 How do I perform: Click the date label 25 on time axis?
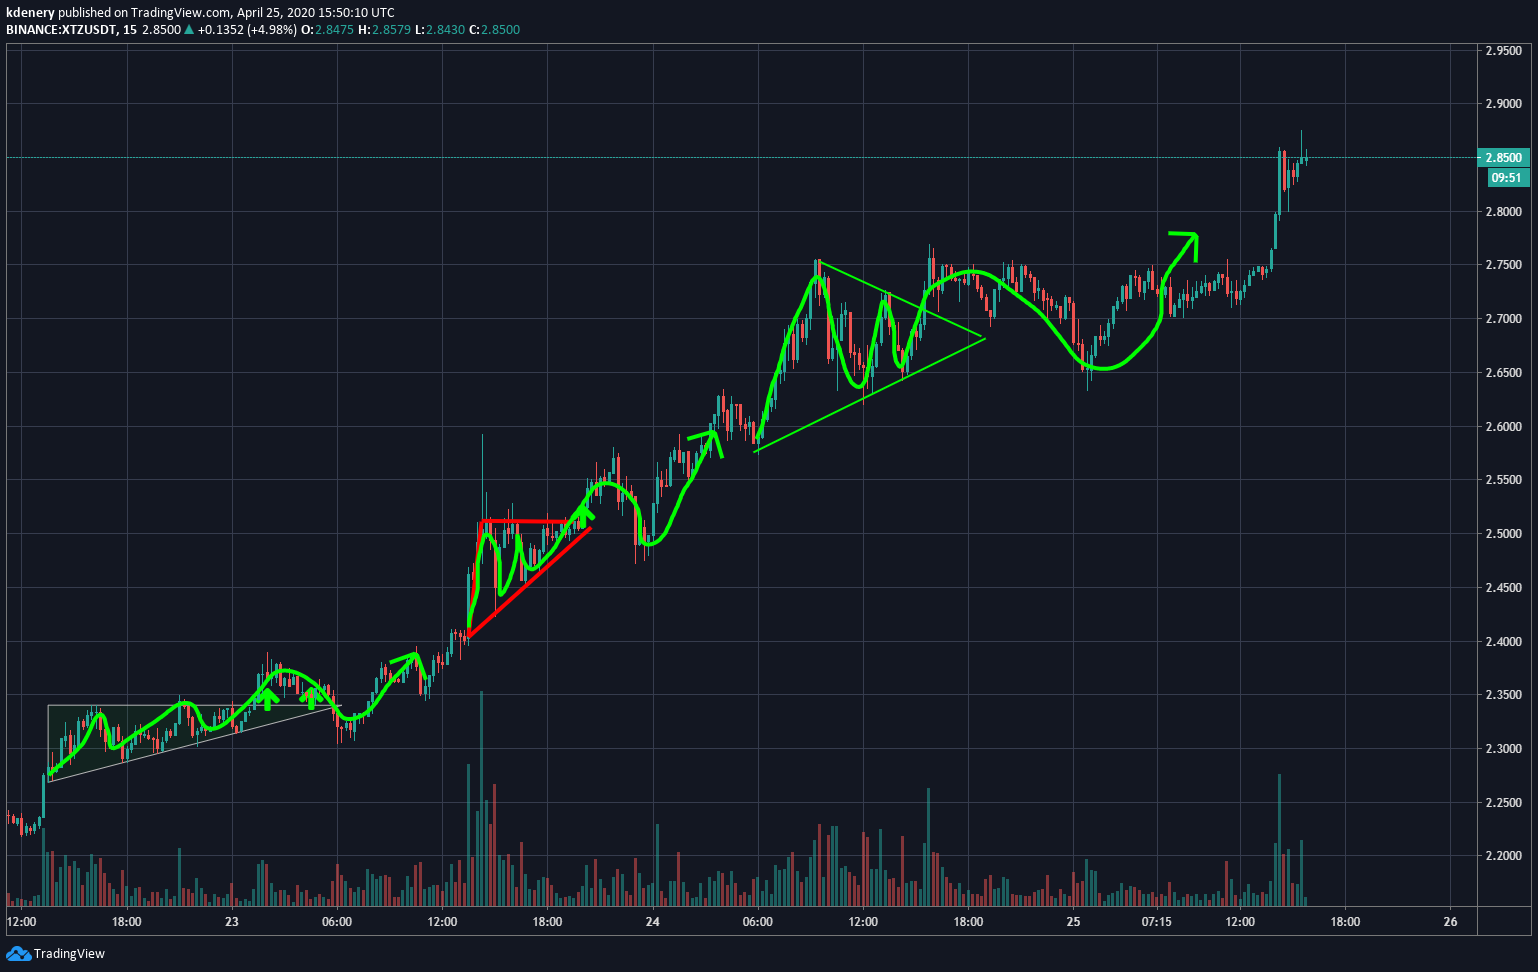pos(1073,922)
